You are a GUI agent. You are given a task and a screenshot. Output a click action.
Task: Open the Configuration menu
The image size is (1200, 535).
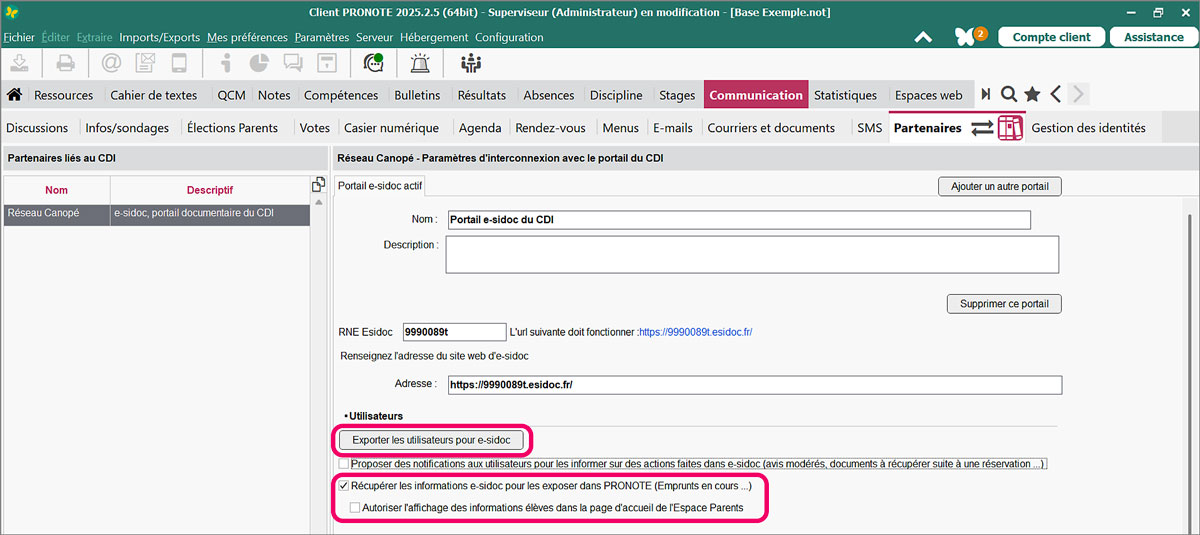point(509,37)
